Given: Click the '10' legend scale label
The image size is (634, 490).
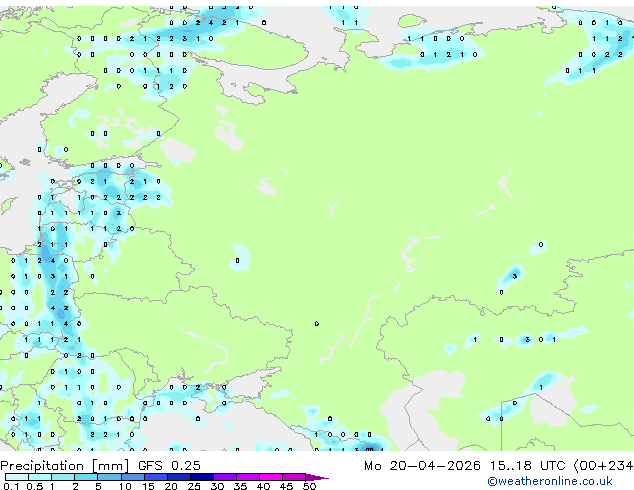Looking at the screenshot, I should [x=125, y=486].
